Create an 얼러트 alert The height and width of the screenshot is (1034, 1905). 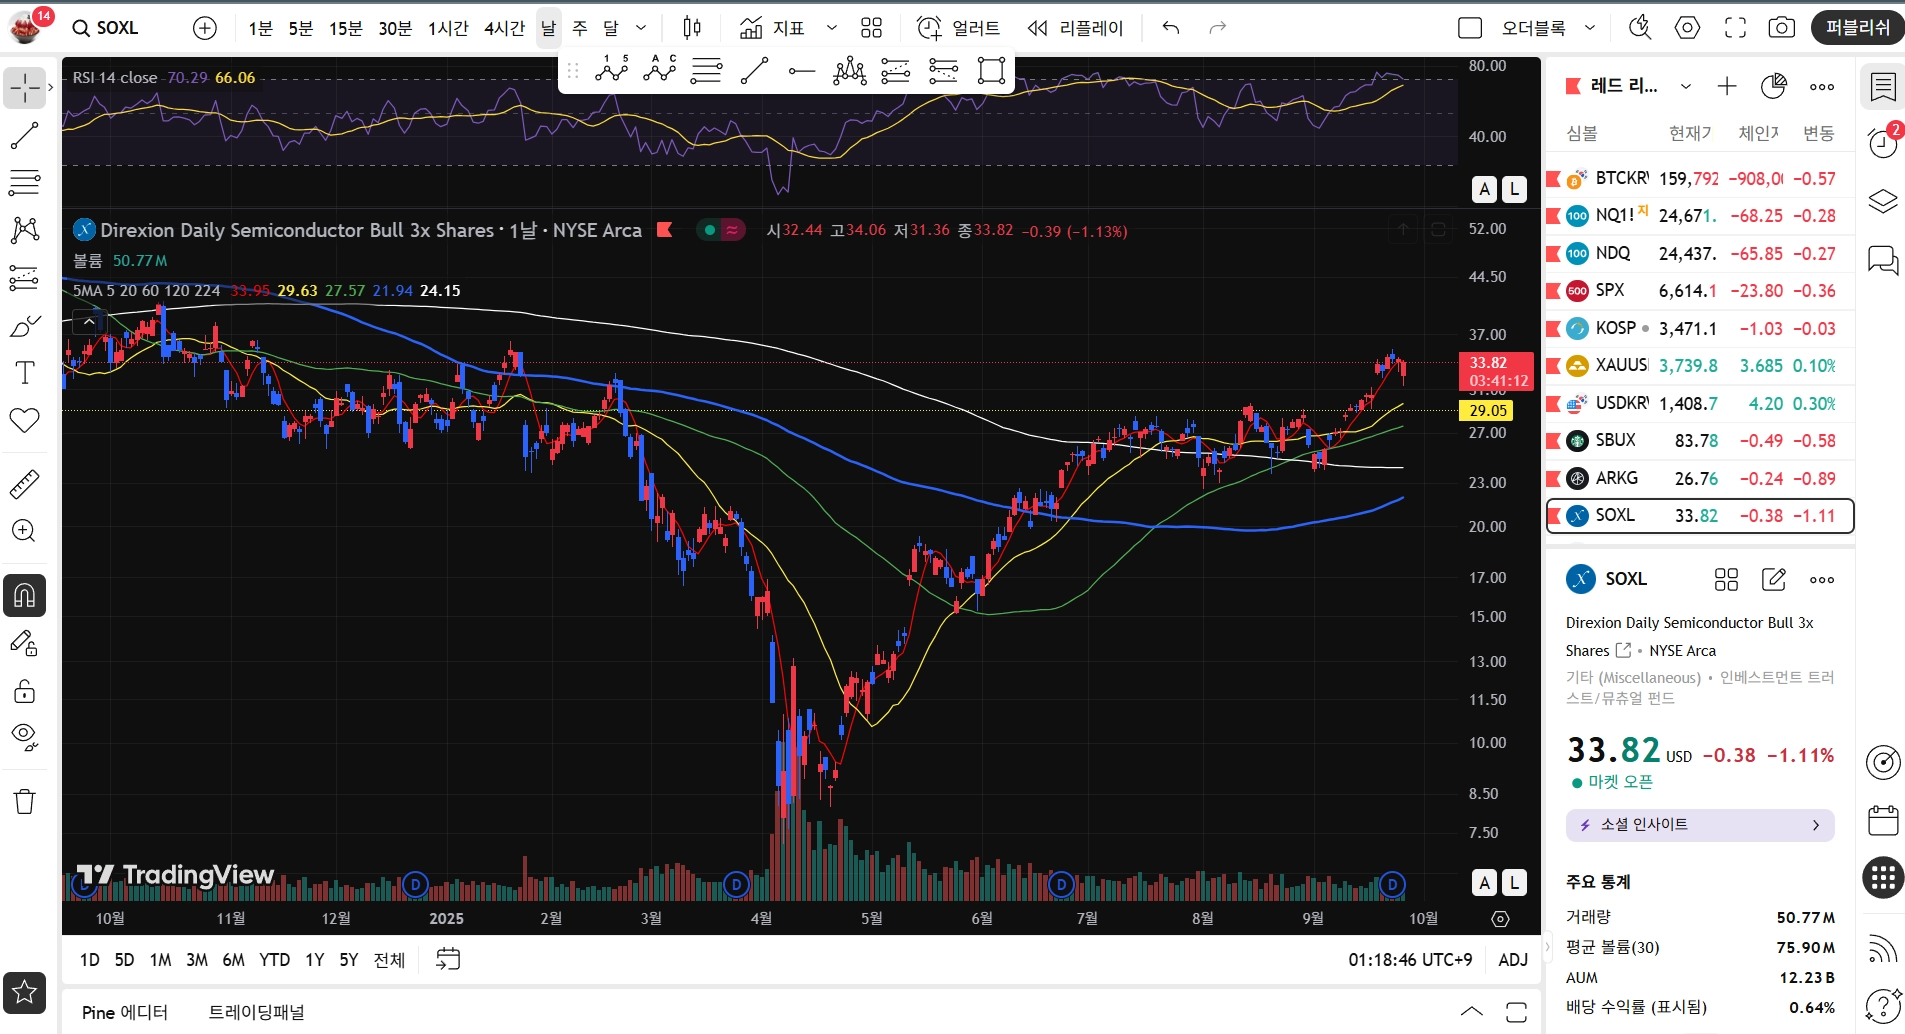[x=958, y=28]
